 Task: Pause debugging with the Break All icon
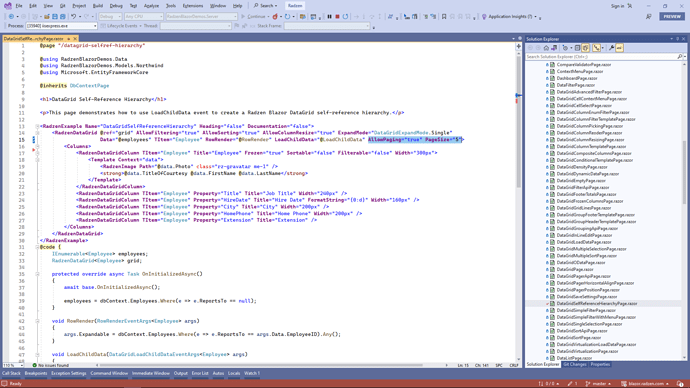329,17
